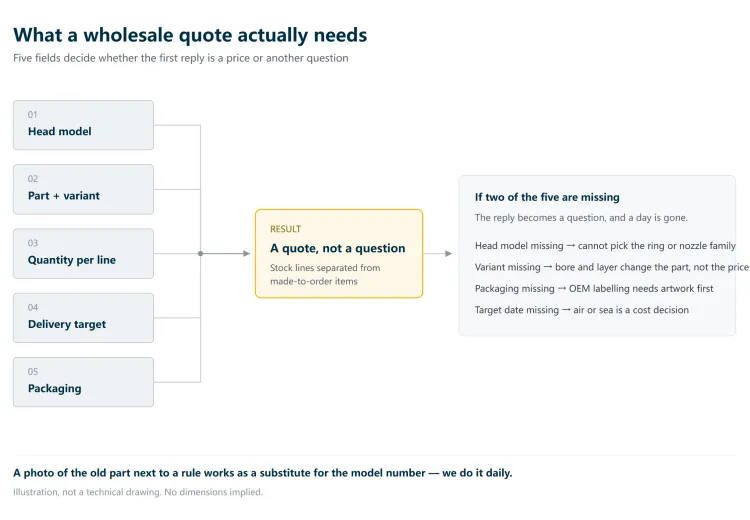Select the 'Delivery target' box

[x=83, y=318]
